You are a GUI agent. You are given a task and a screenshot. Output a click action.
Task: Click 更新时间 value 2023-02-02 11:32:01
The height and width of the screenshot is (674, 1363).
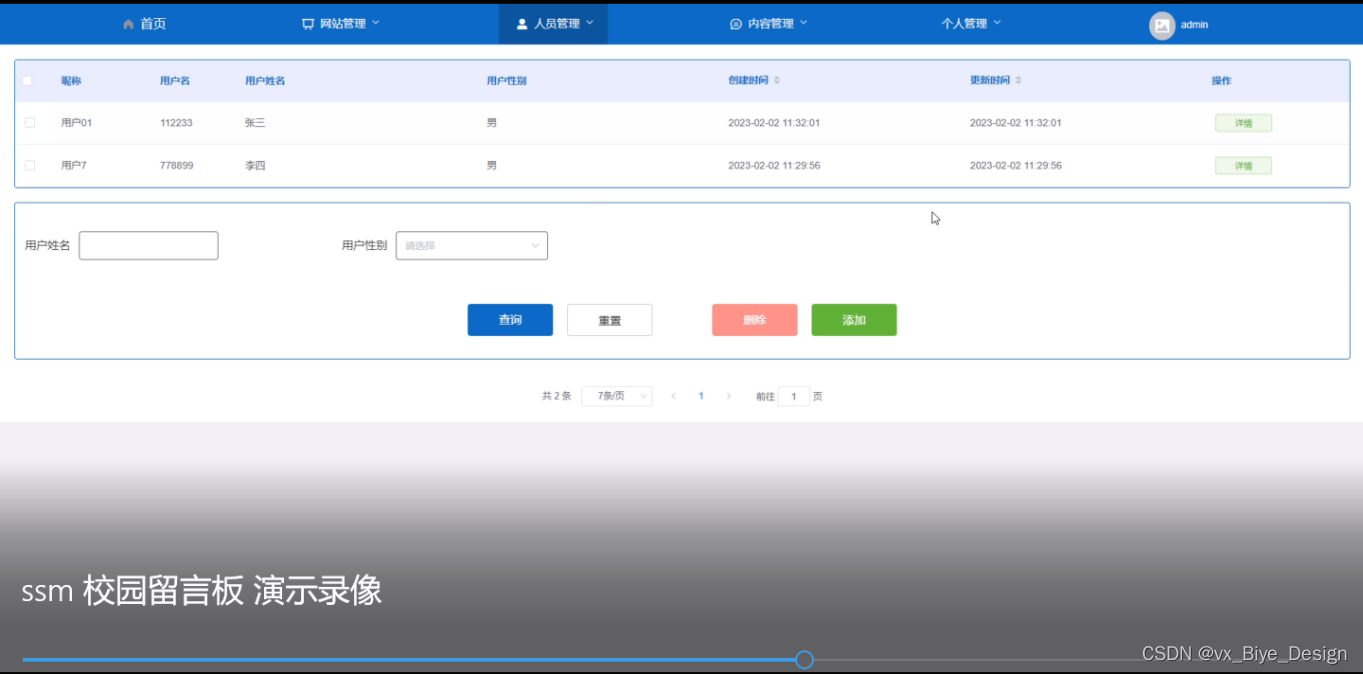pos(1016,123)
